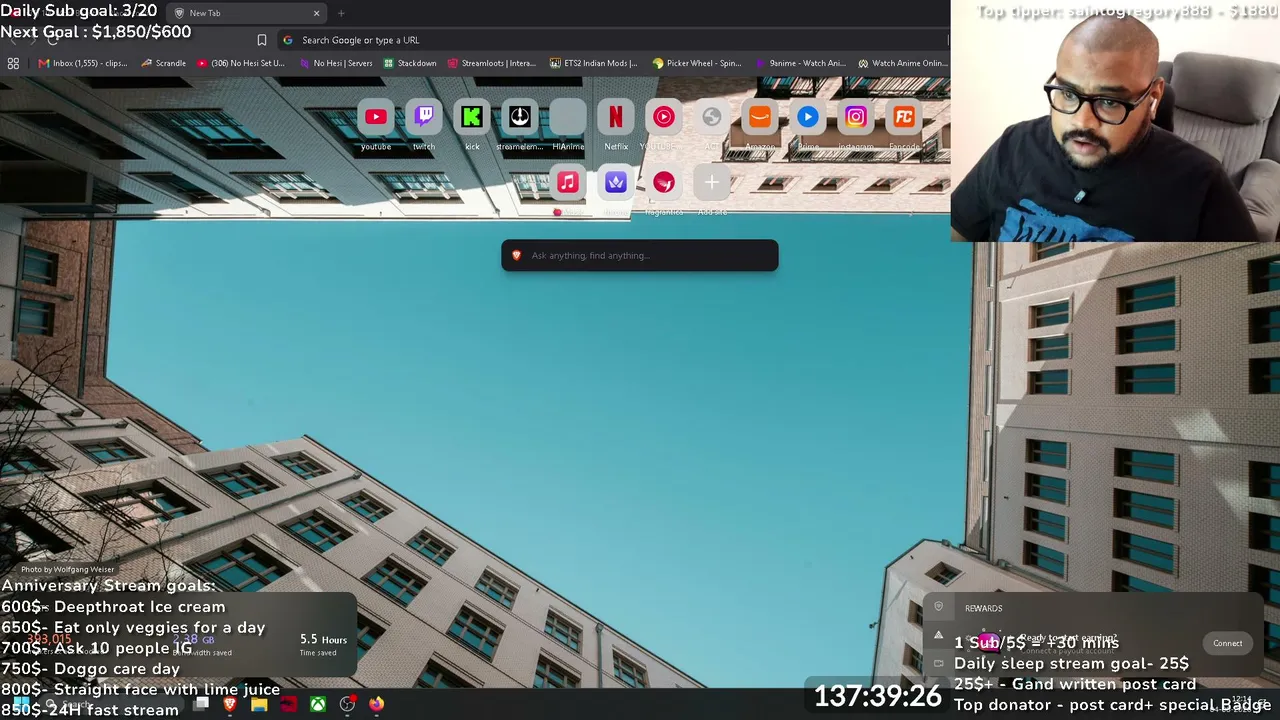Open the Fancode shortcut tile
1280x720 pixels.
pos(904,118)
